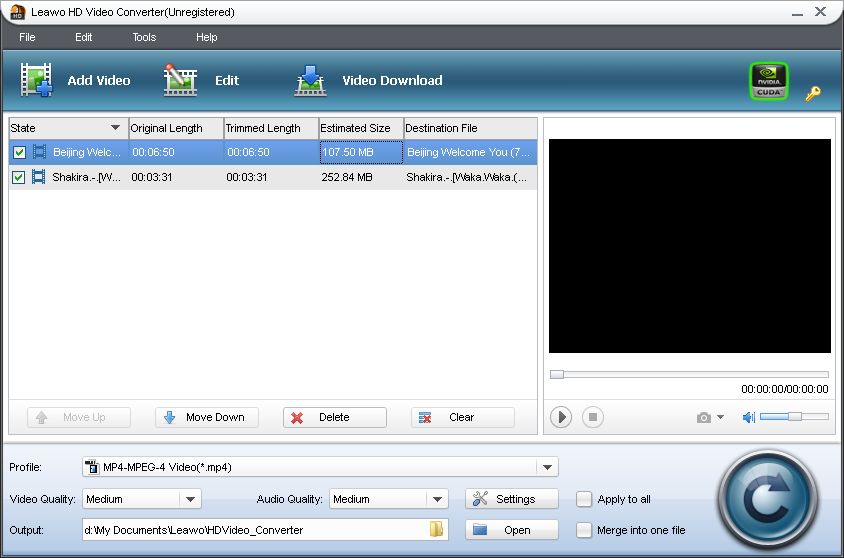The height and width of the screenshot is (558, 844).
Task: Click the Stop button in preview
Action: 593,417
